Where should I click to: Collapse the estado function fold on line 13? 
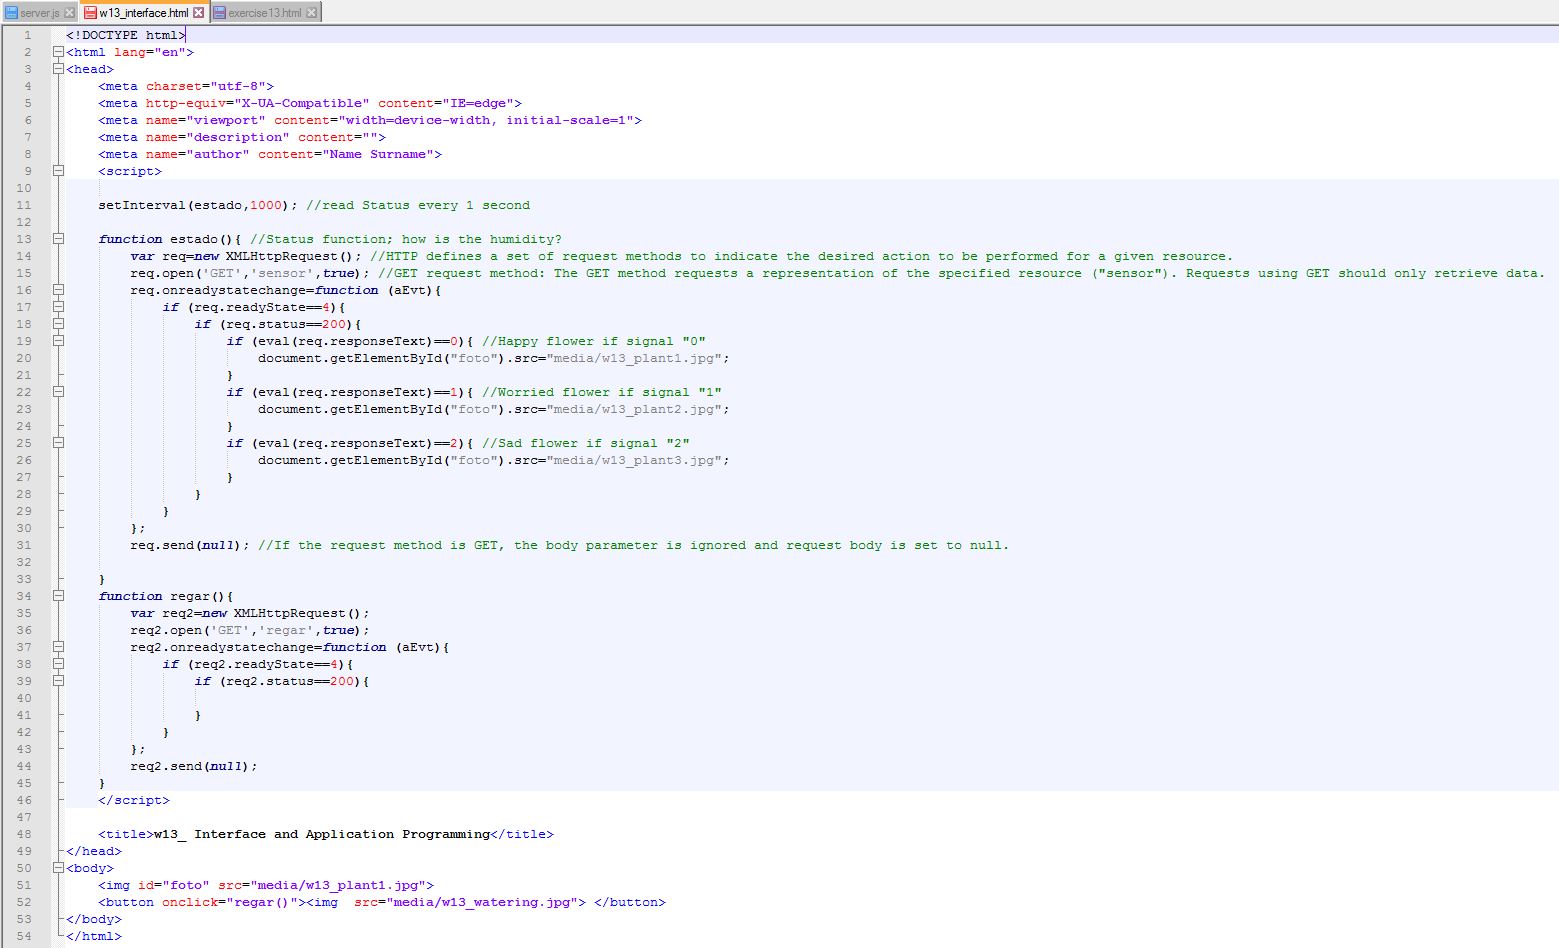(x=58, y=239)
